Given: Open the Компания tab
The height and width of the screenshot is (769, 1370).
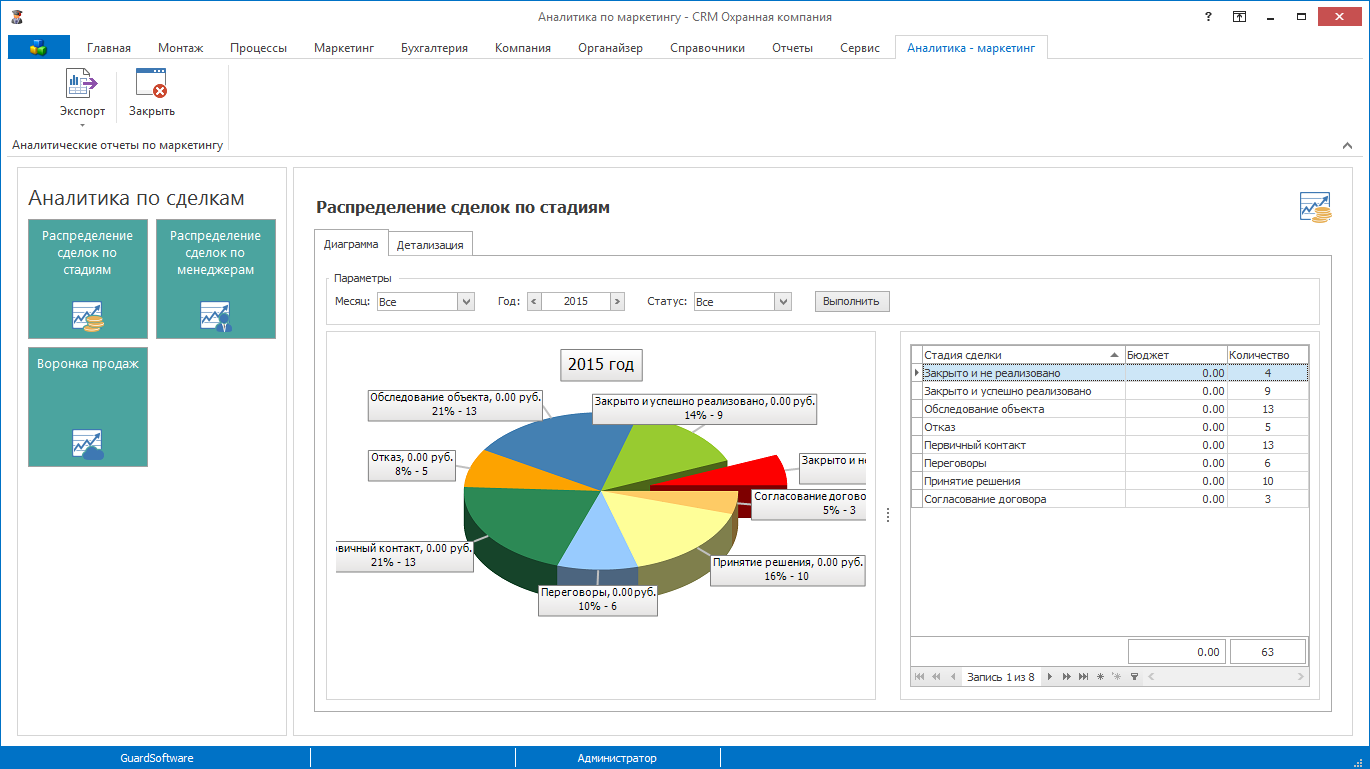Looking at the screenshot, I should point(523,48).
